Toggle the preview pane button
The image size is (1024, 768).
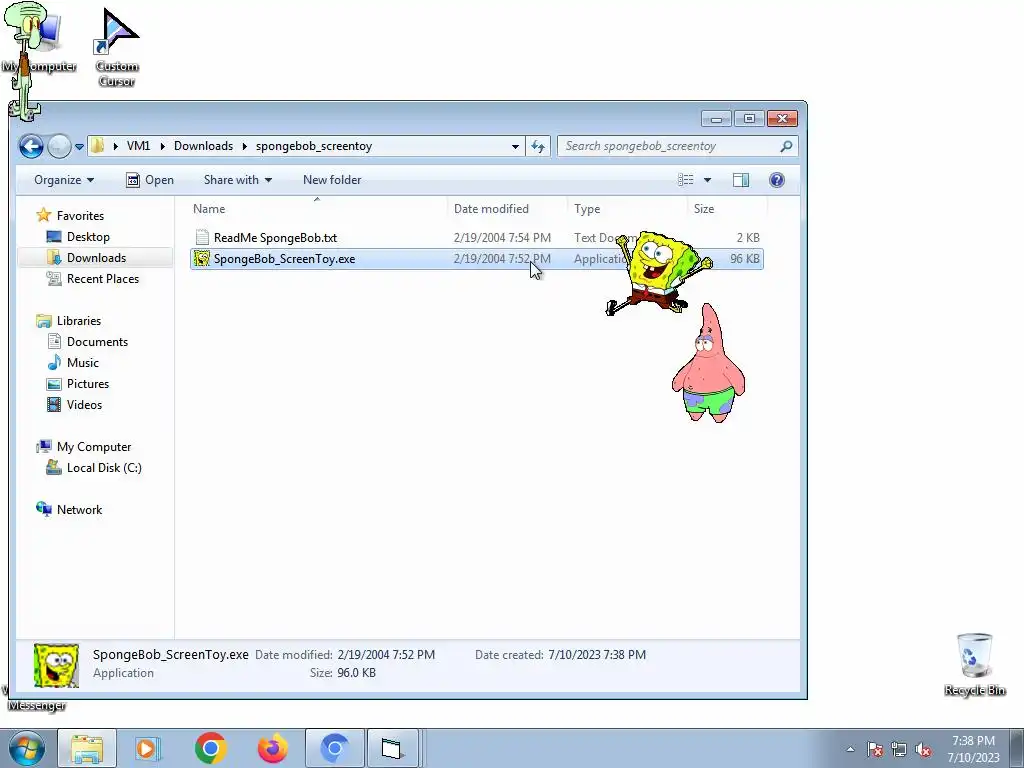(x=741, y=180)
